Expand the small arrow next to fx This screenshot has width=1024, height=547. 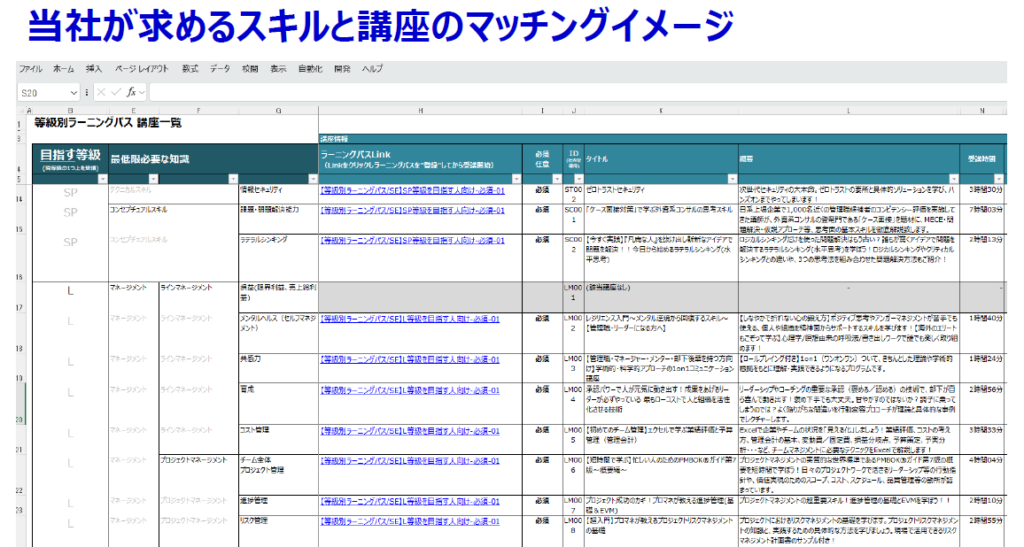pos(142,93)
